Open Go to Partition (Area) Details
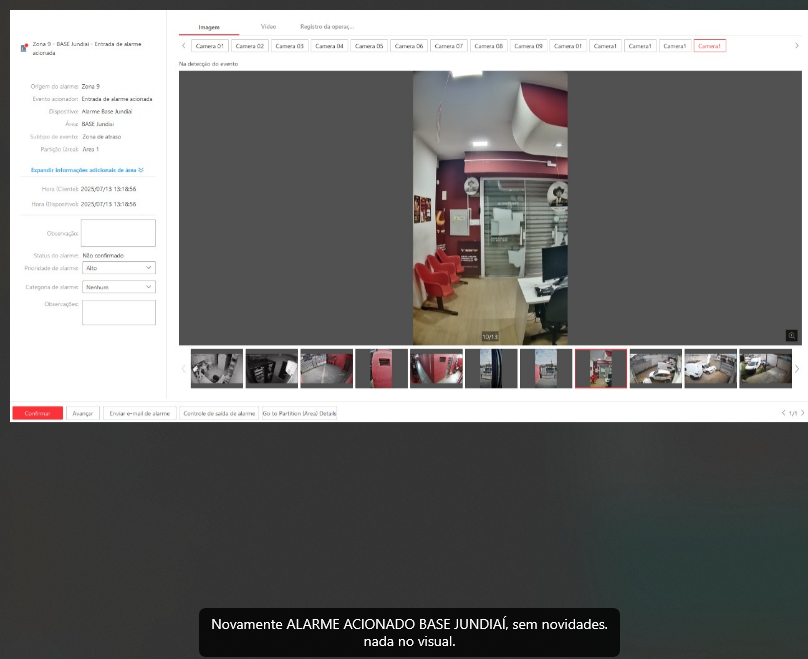The height and width of the screenshot is (659, 808). (x=302, y=413)
